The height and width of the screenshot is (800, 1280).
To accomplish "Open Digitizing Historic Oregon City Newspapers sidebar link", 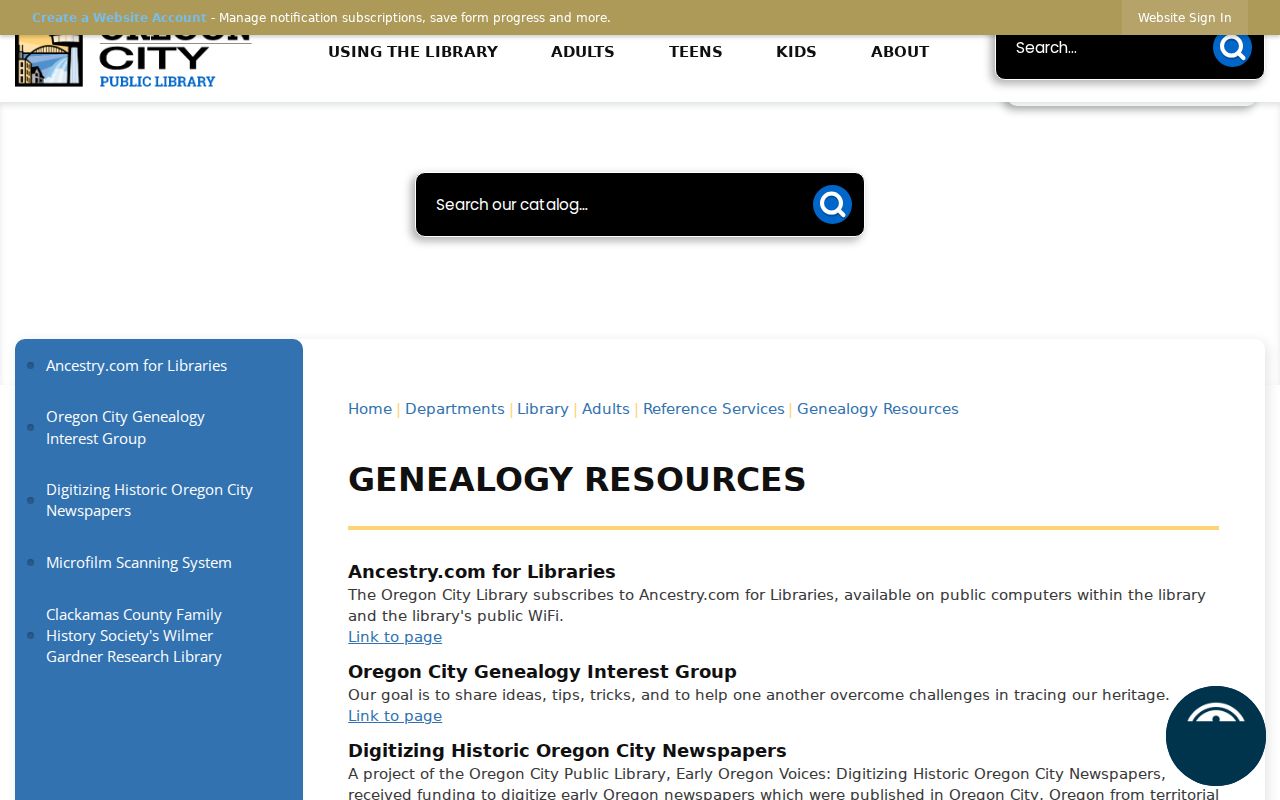I will click(x=149, y=500).
